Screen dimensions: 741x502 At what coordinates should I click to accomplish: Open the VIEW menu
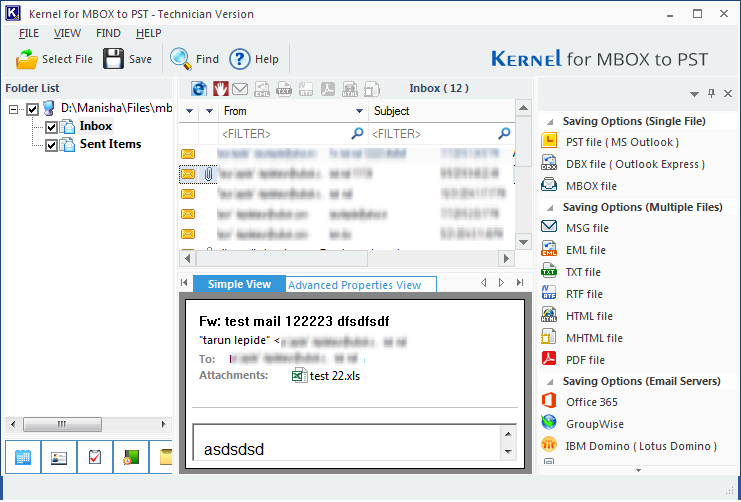coord(67,34)
